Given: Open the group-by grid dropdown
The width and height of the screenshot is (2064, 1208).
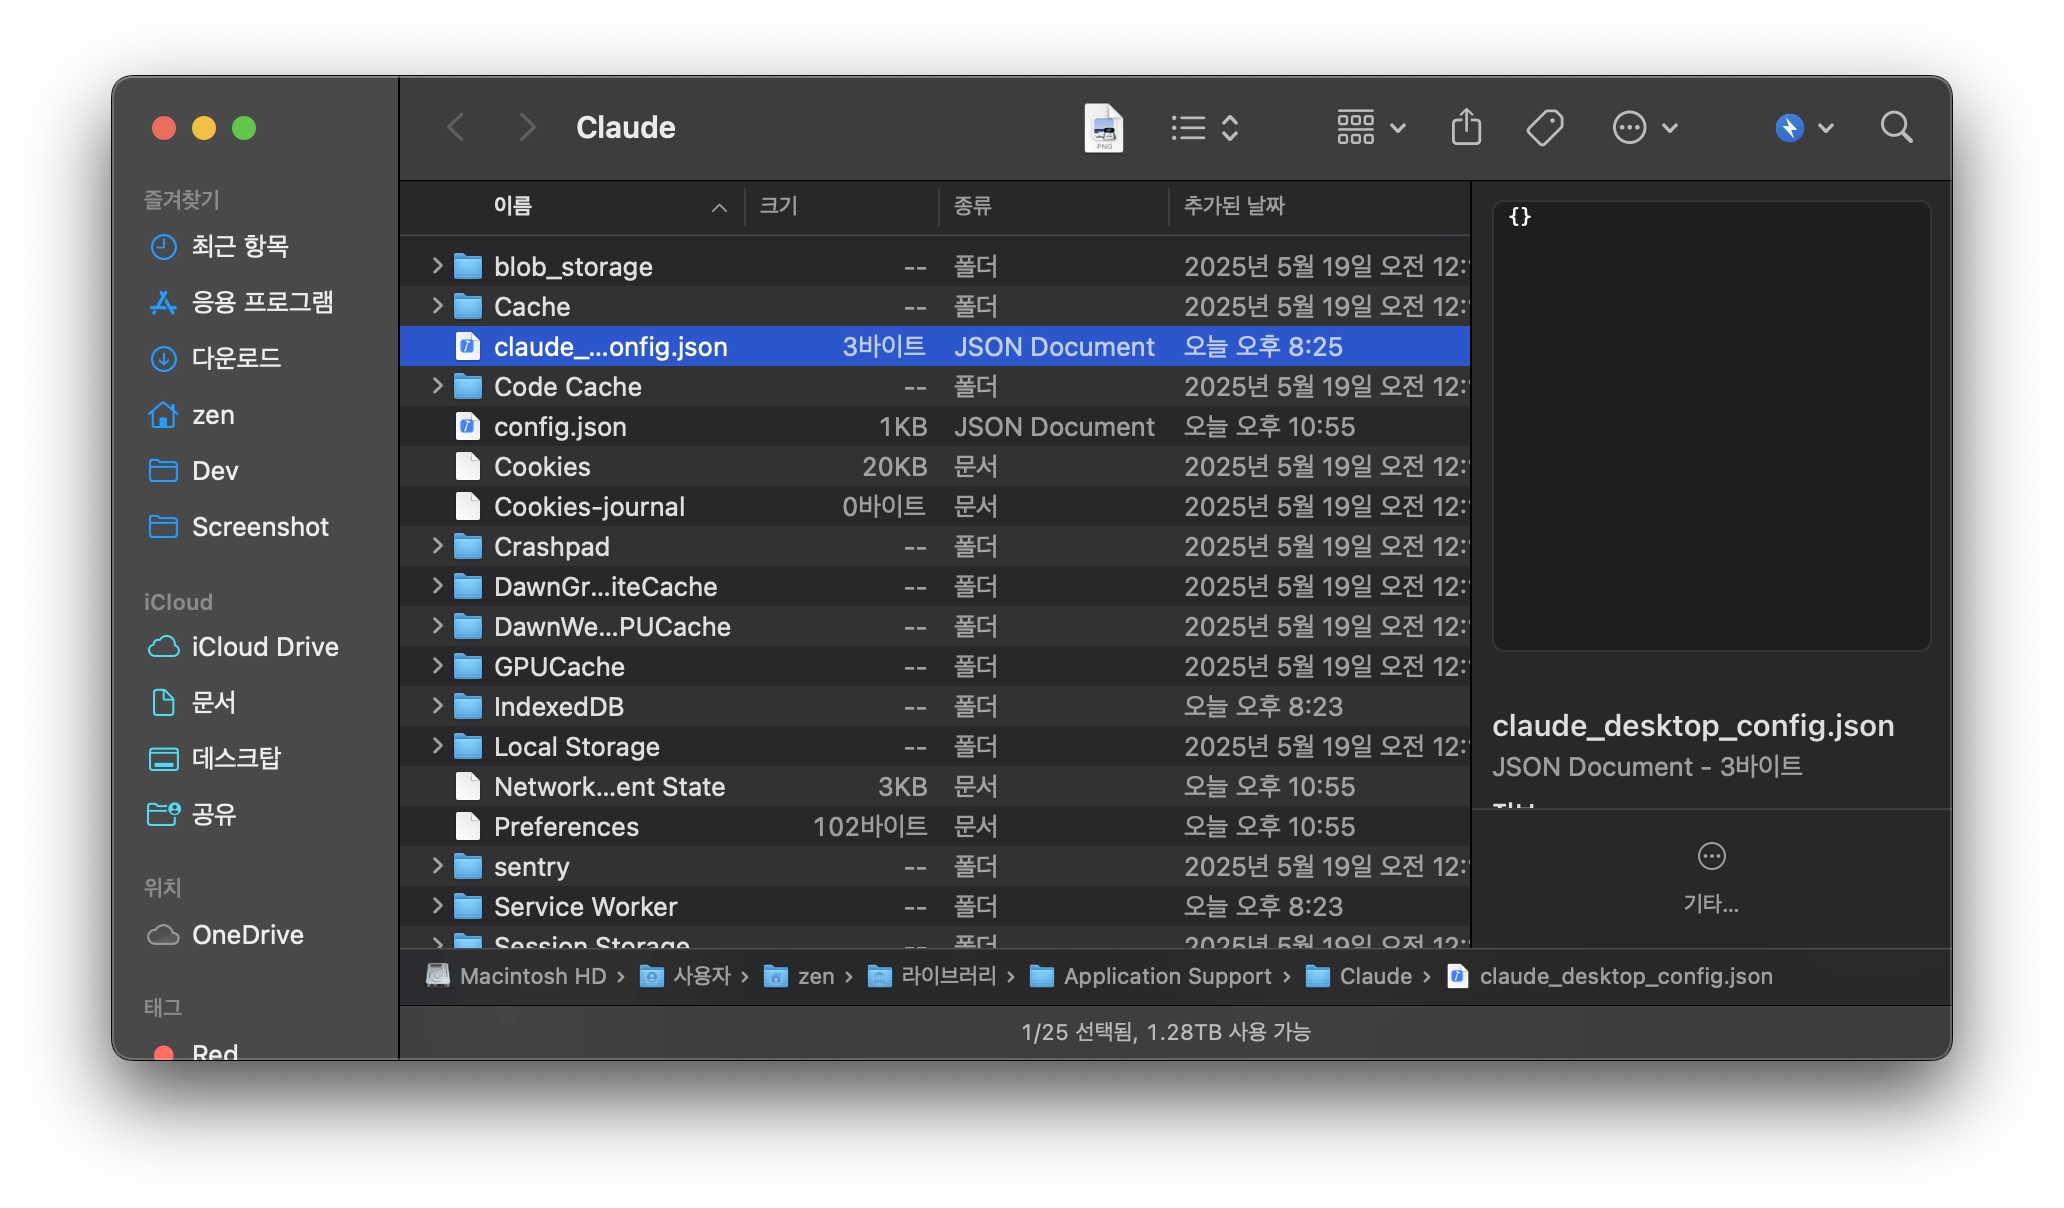Looking at the screenshot, I should coord(1371,128).
